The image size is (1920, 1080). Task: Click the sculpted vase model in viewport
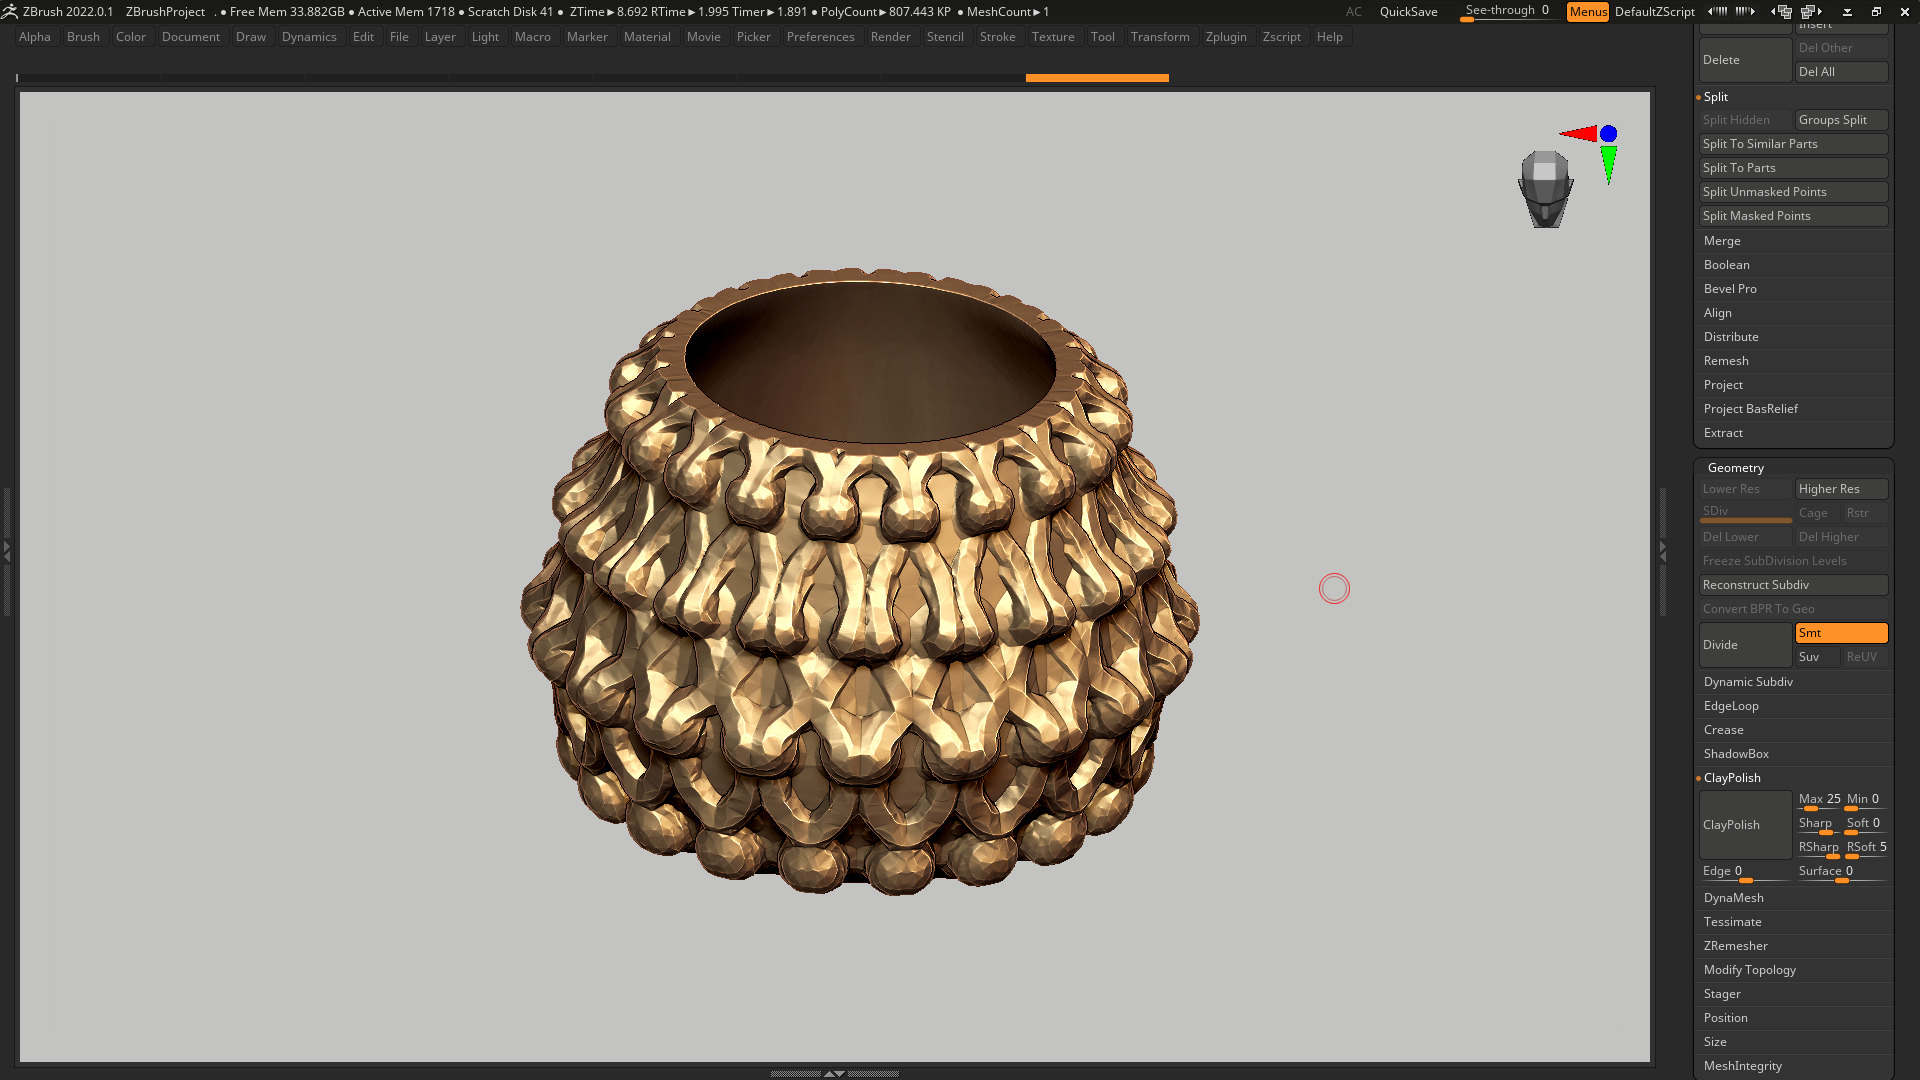pos(860,580)
